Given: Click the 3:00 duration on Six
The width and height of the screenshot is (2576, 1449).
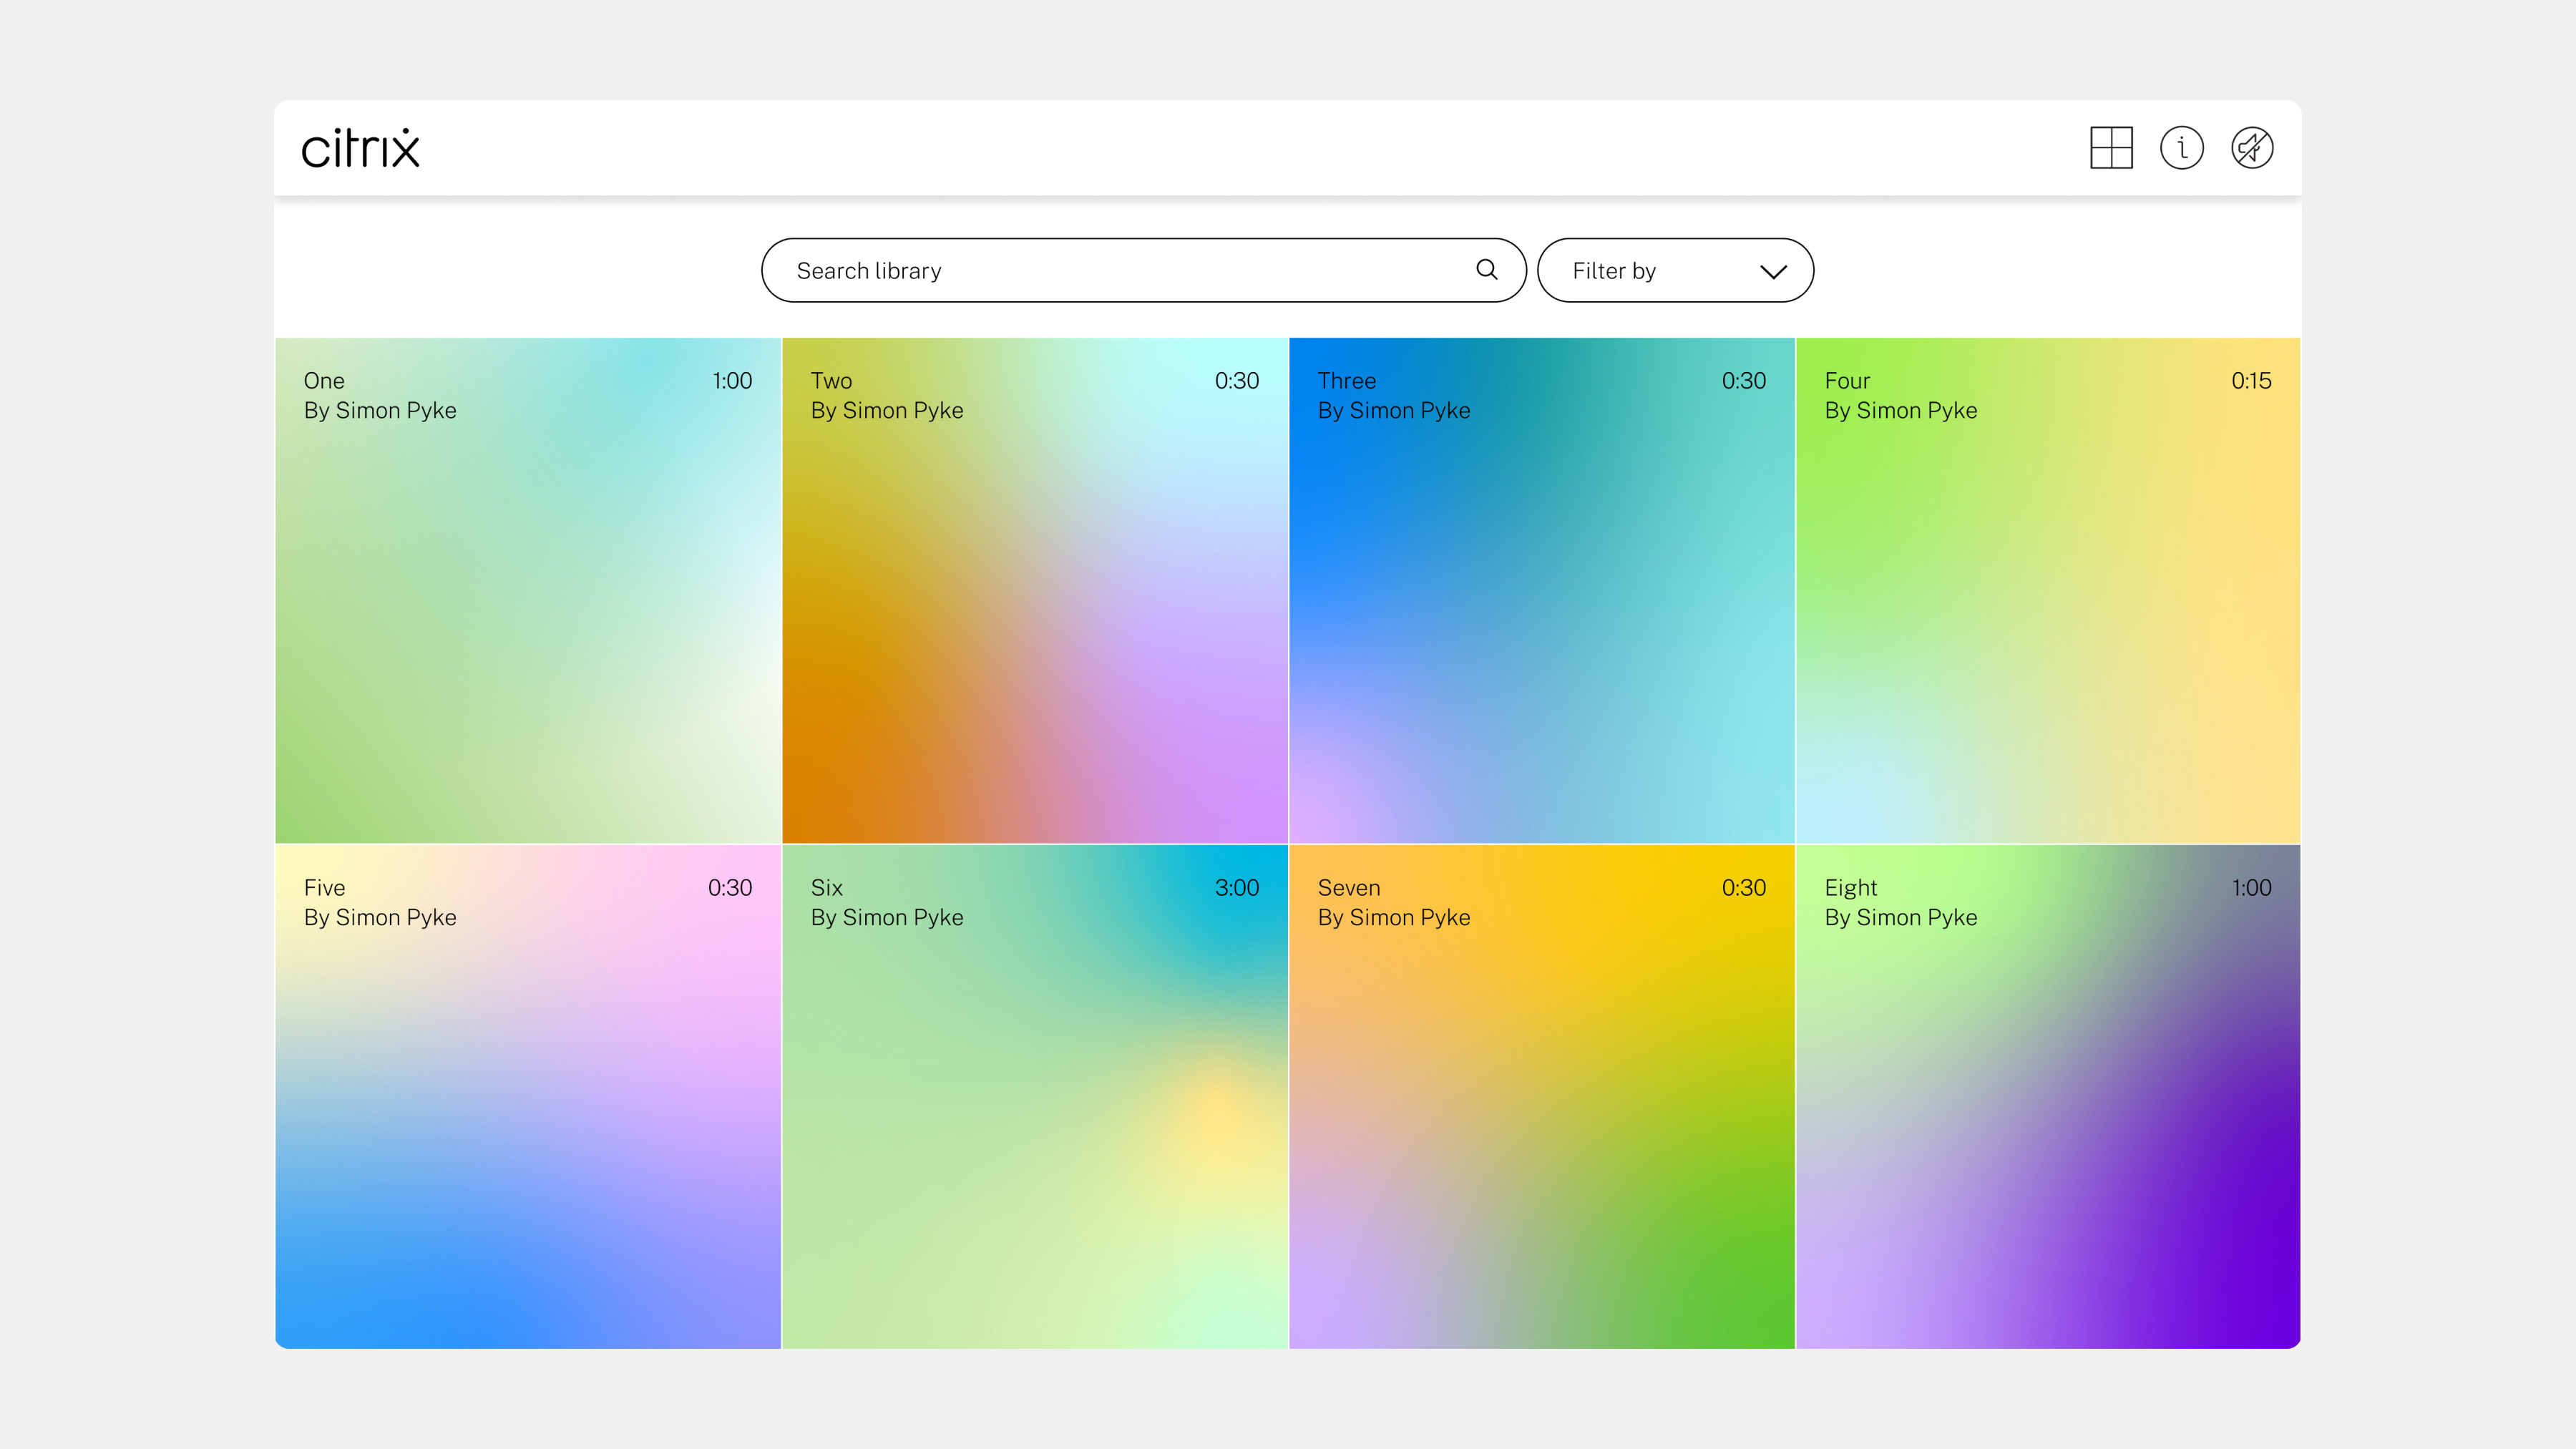Looking at the screenshot, I should coord(1236,888).
